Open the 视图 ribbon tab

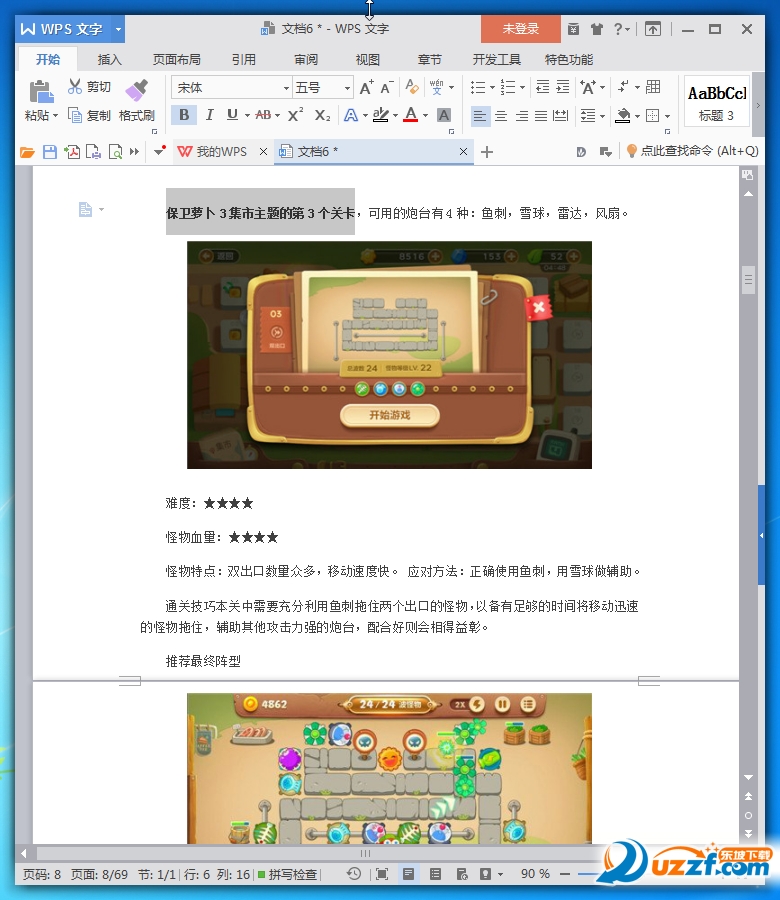click(367, 60)
